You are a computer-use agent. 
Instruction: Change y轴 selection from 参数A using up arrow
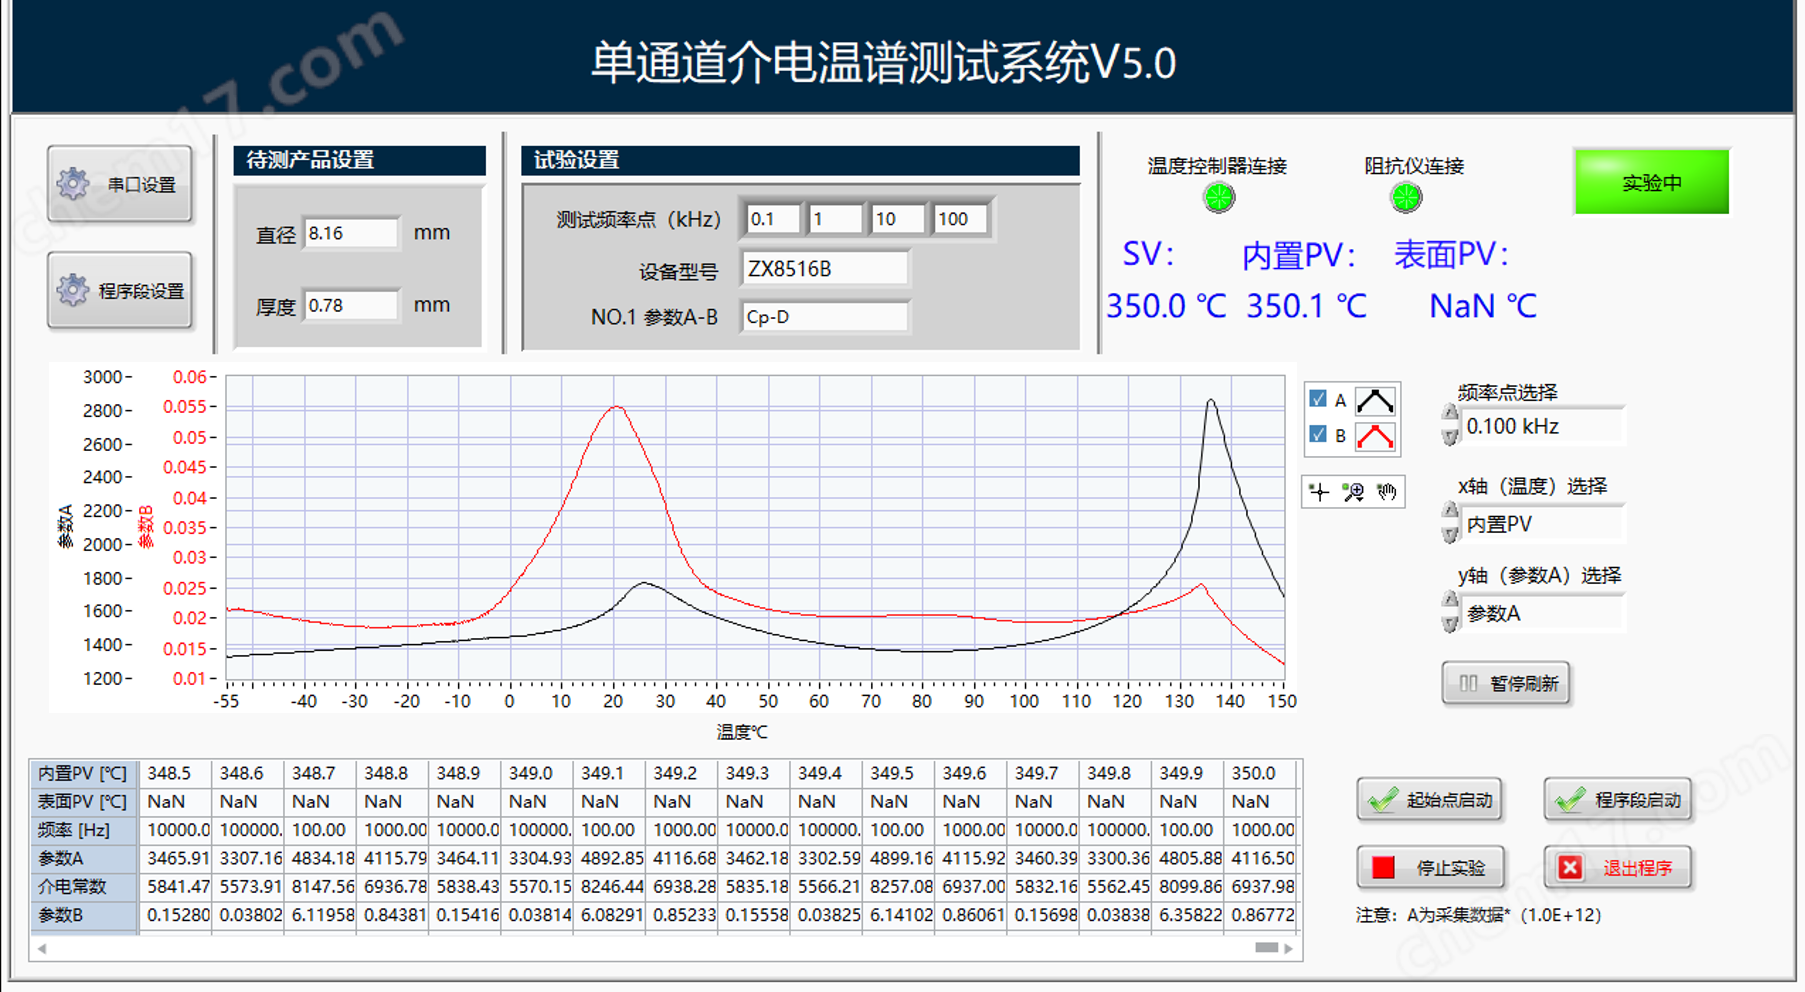[x=1449, y=598]
